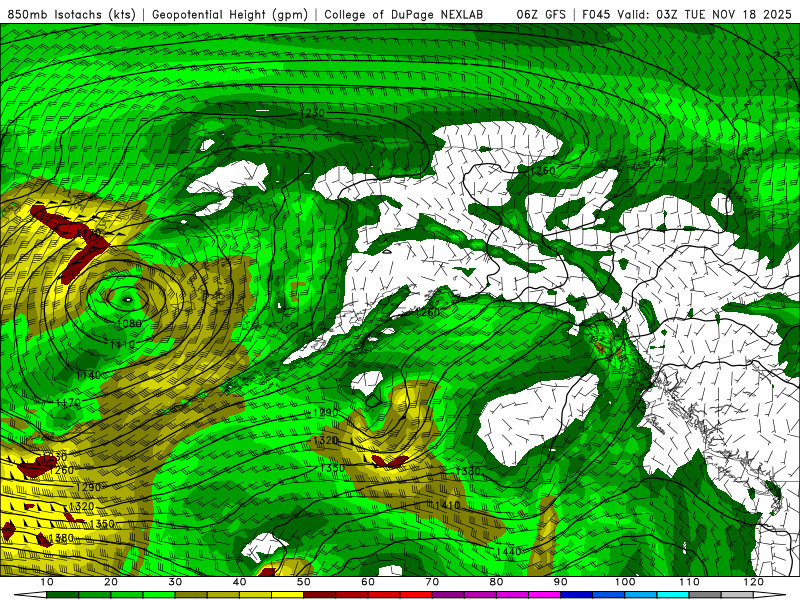Click the '850mb Isotachs (kts)' title text
The height and width of the screenshot is (600, 800).
pyautogui.click(x=71, y=14)
